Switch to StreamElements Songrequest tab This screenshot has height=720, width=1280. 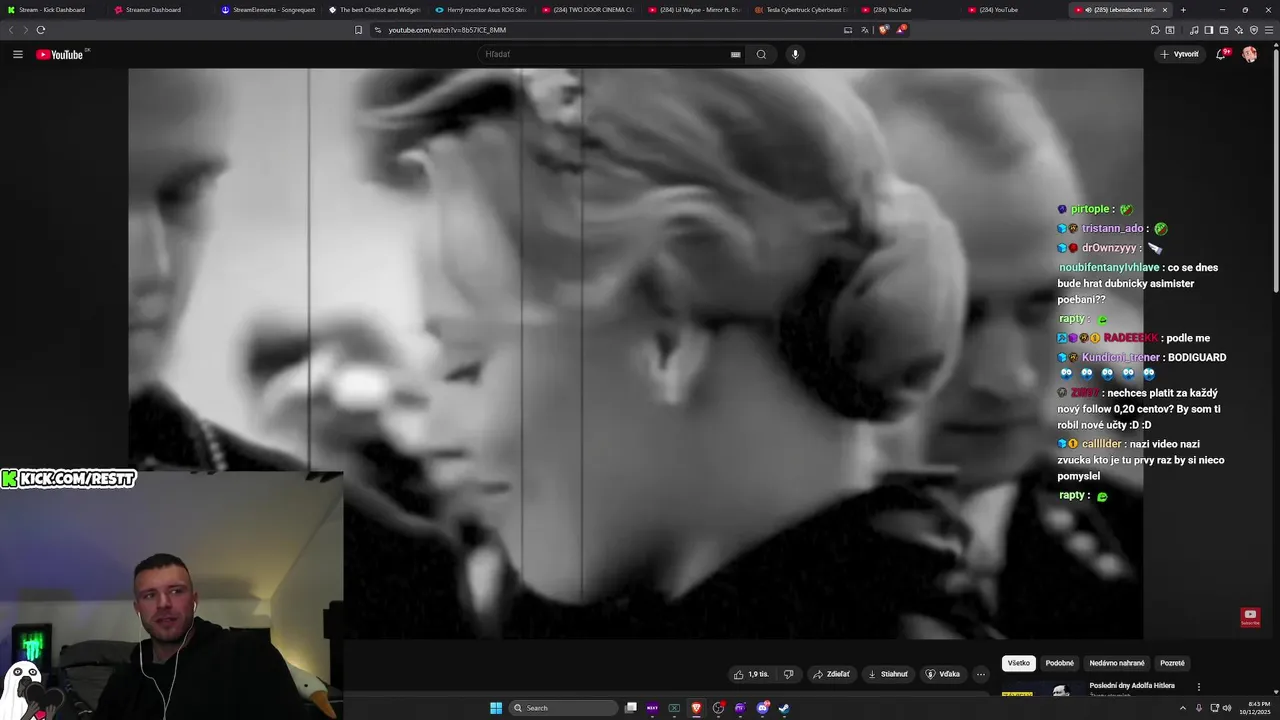coord(267,10)
